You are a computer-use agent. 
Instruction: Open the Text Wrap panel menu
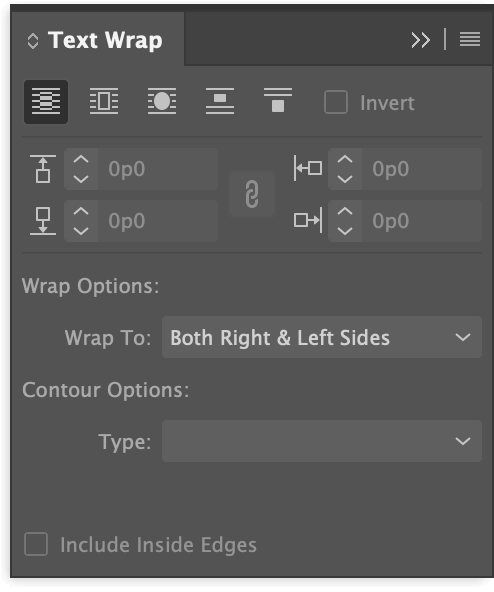(x=470, y=39)
